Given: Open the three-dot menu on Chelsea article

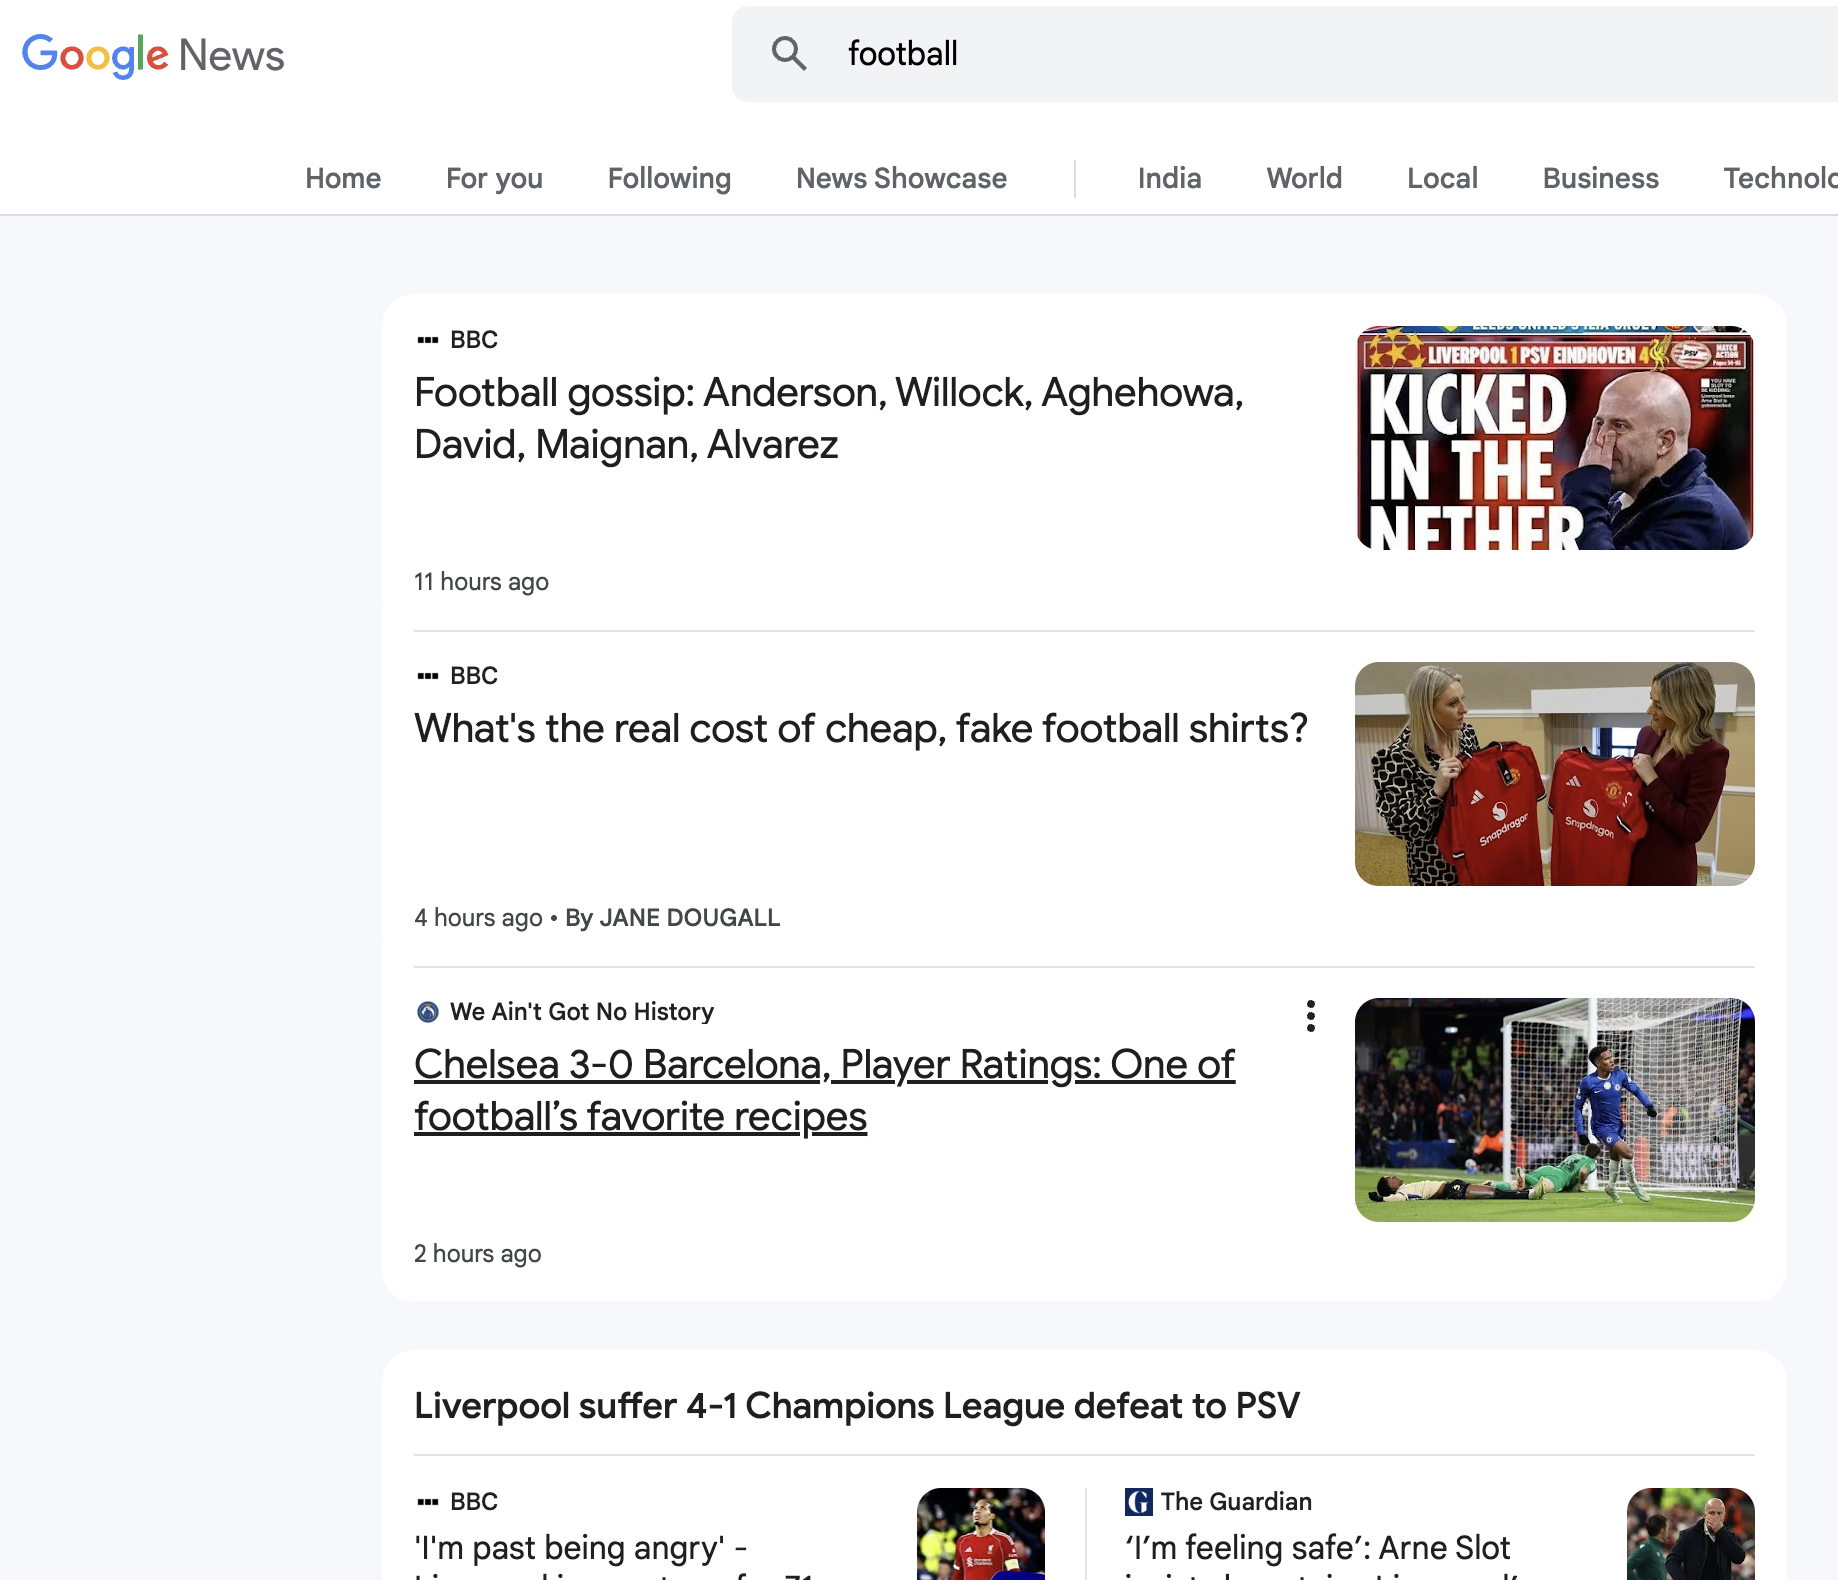Looking at the screenshot, I should click(x=1310, y=1016).
